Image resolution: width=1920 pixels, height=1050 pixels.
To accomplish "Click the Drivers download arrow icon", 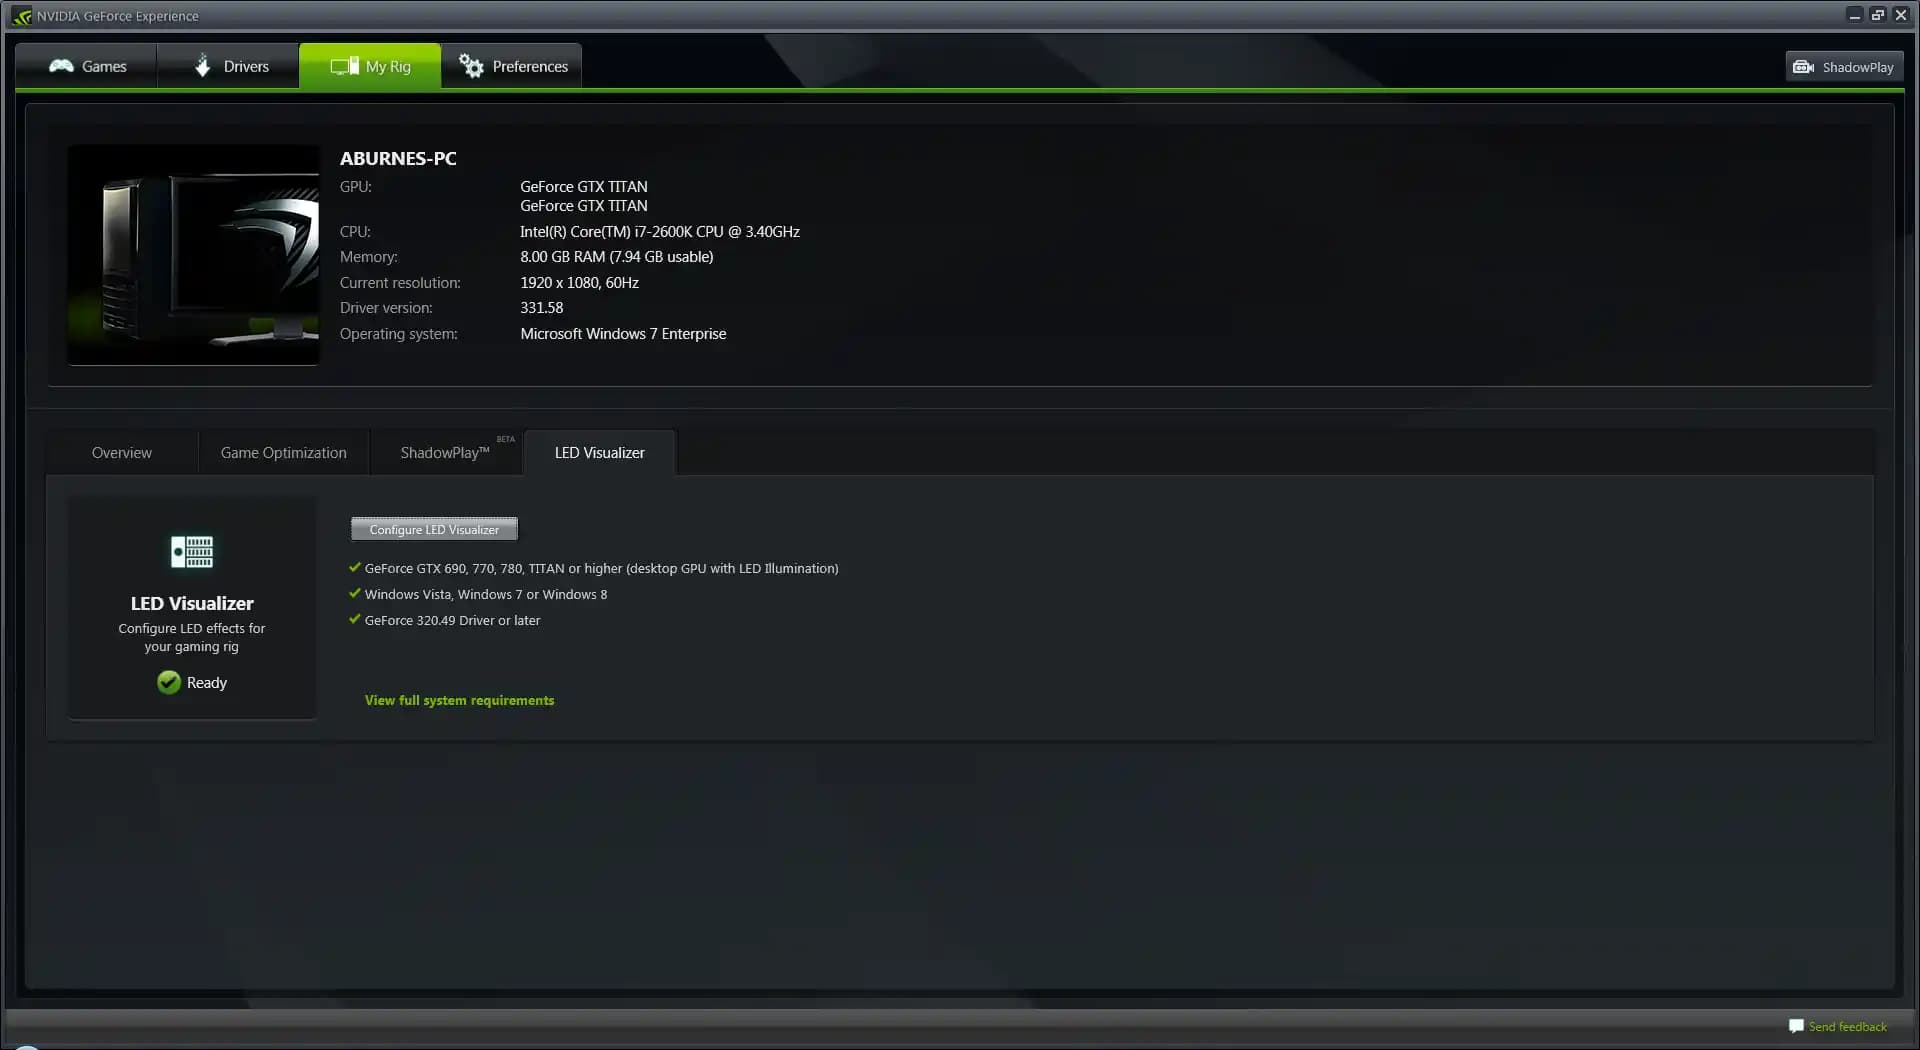I will 203,66.
